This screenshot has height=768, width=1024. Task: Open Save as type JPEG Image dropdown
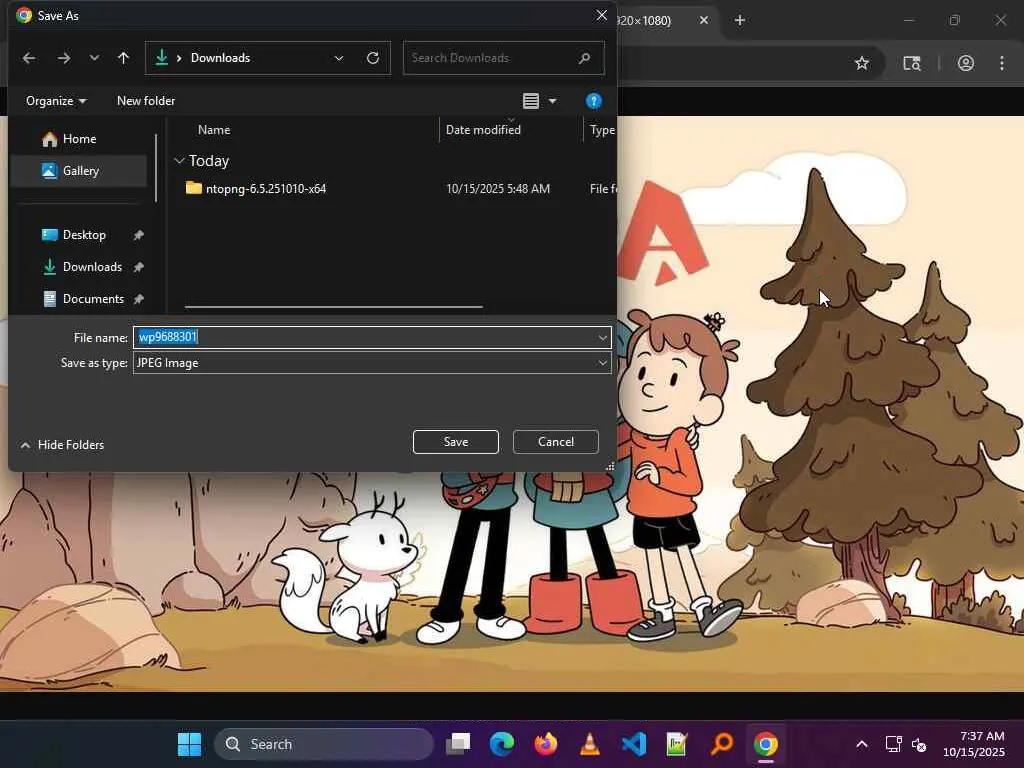click(372, 363)
